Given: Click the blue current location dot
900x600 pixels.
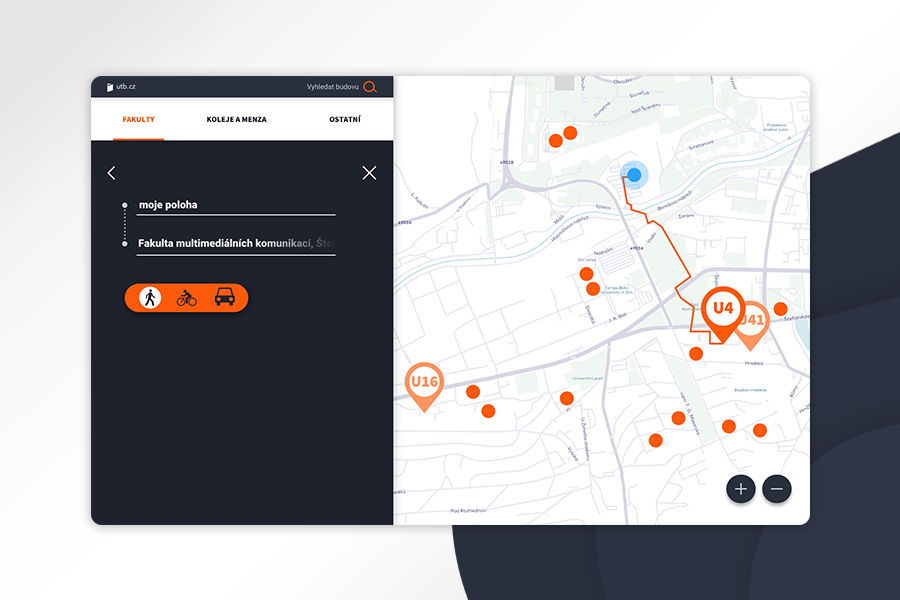Looking at the screenshot, I should [x=634, y=175].
